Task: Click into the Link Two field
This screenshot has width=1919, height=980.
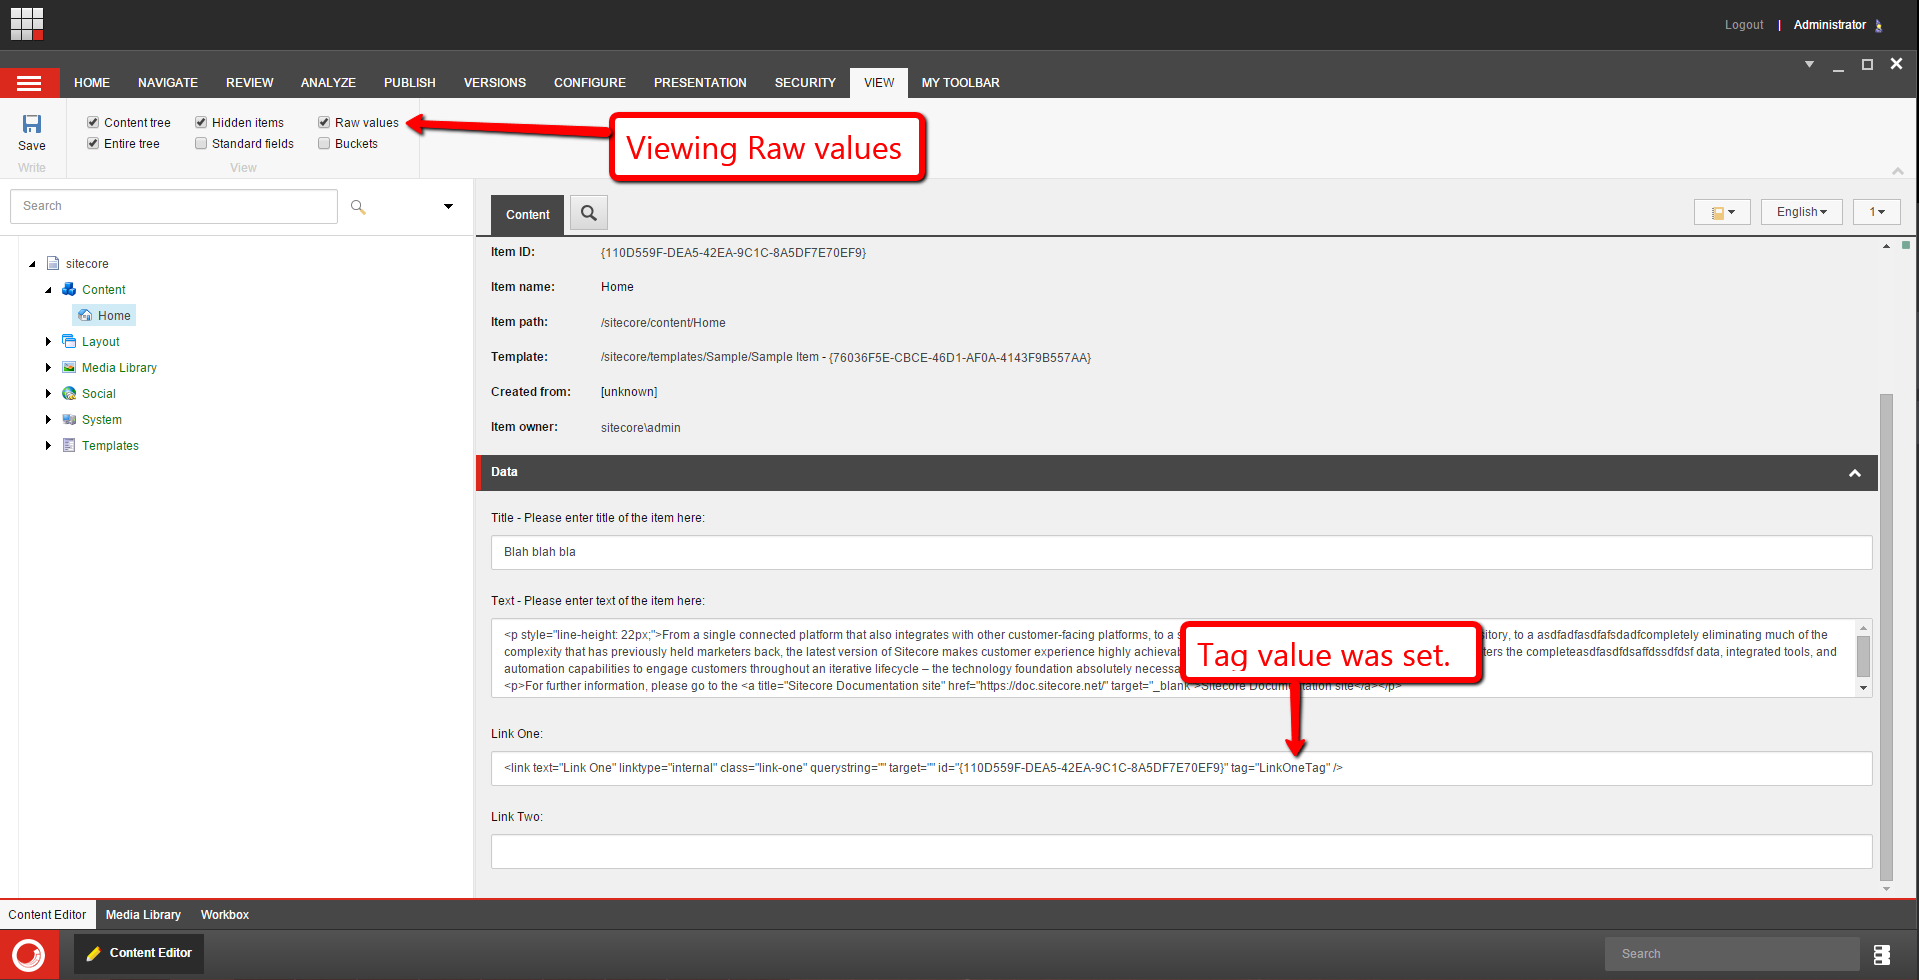Action: coord(1180,852)
